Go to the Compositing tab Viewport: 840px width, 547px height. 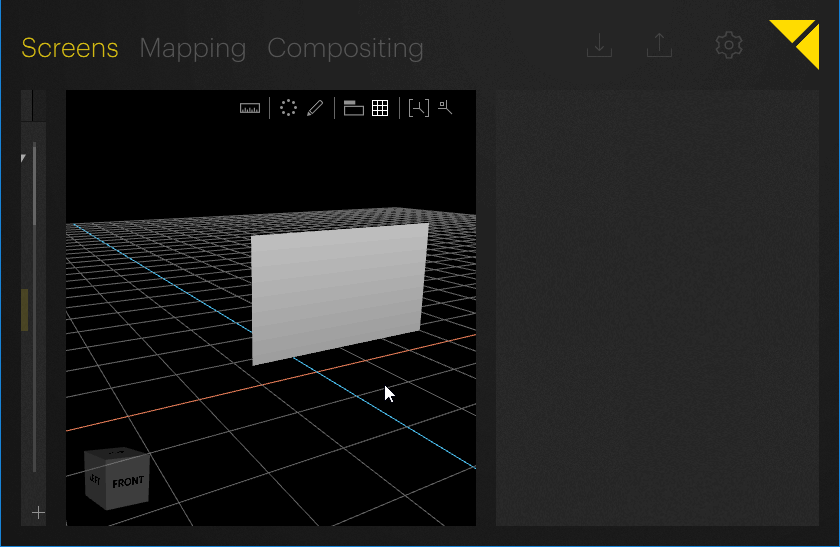(345, 48)
